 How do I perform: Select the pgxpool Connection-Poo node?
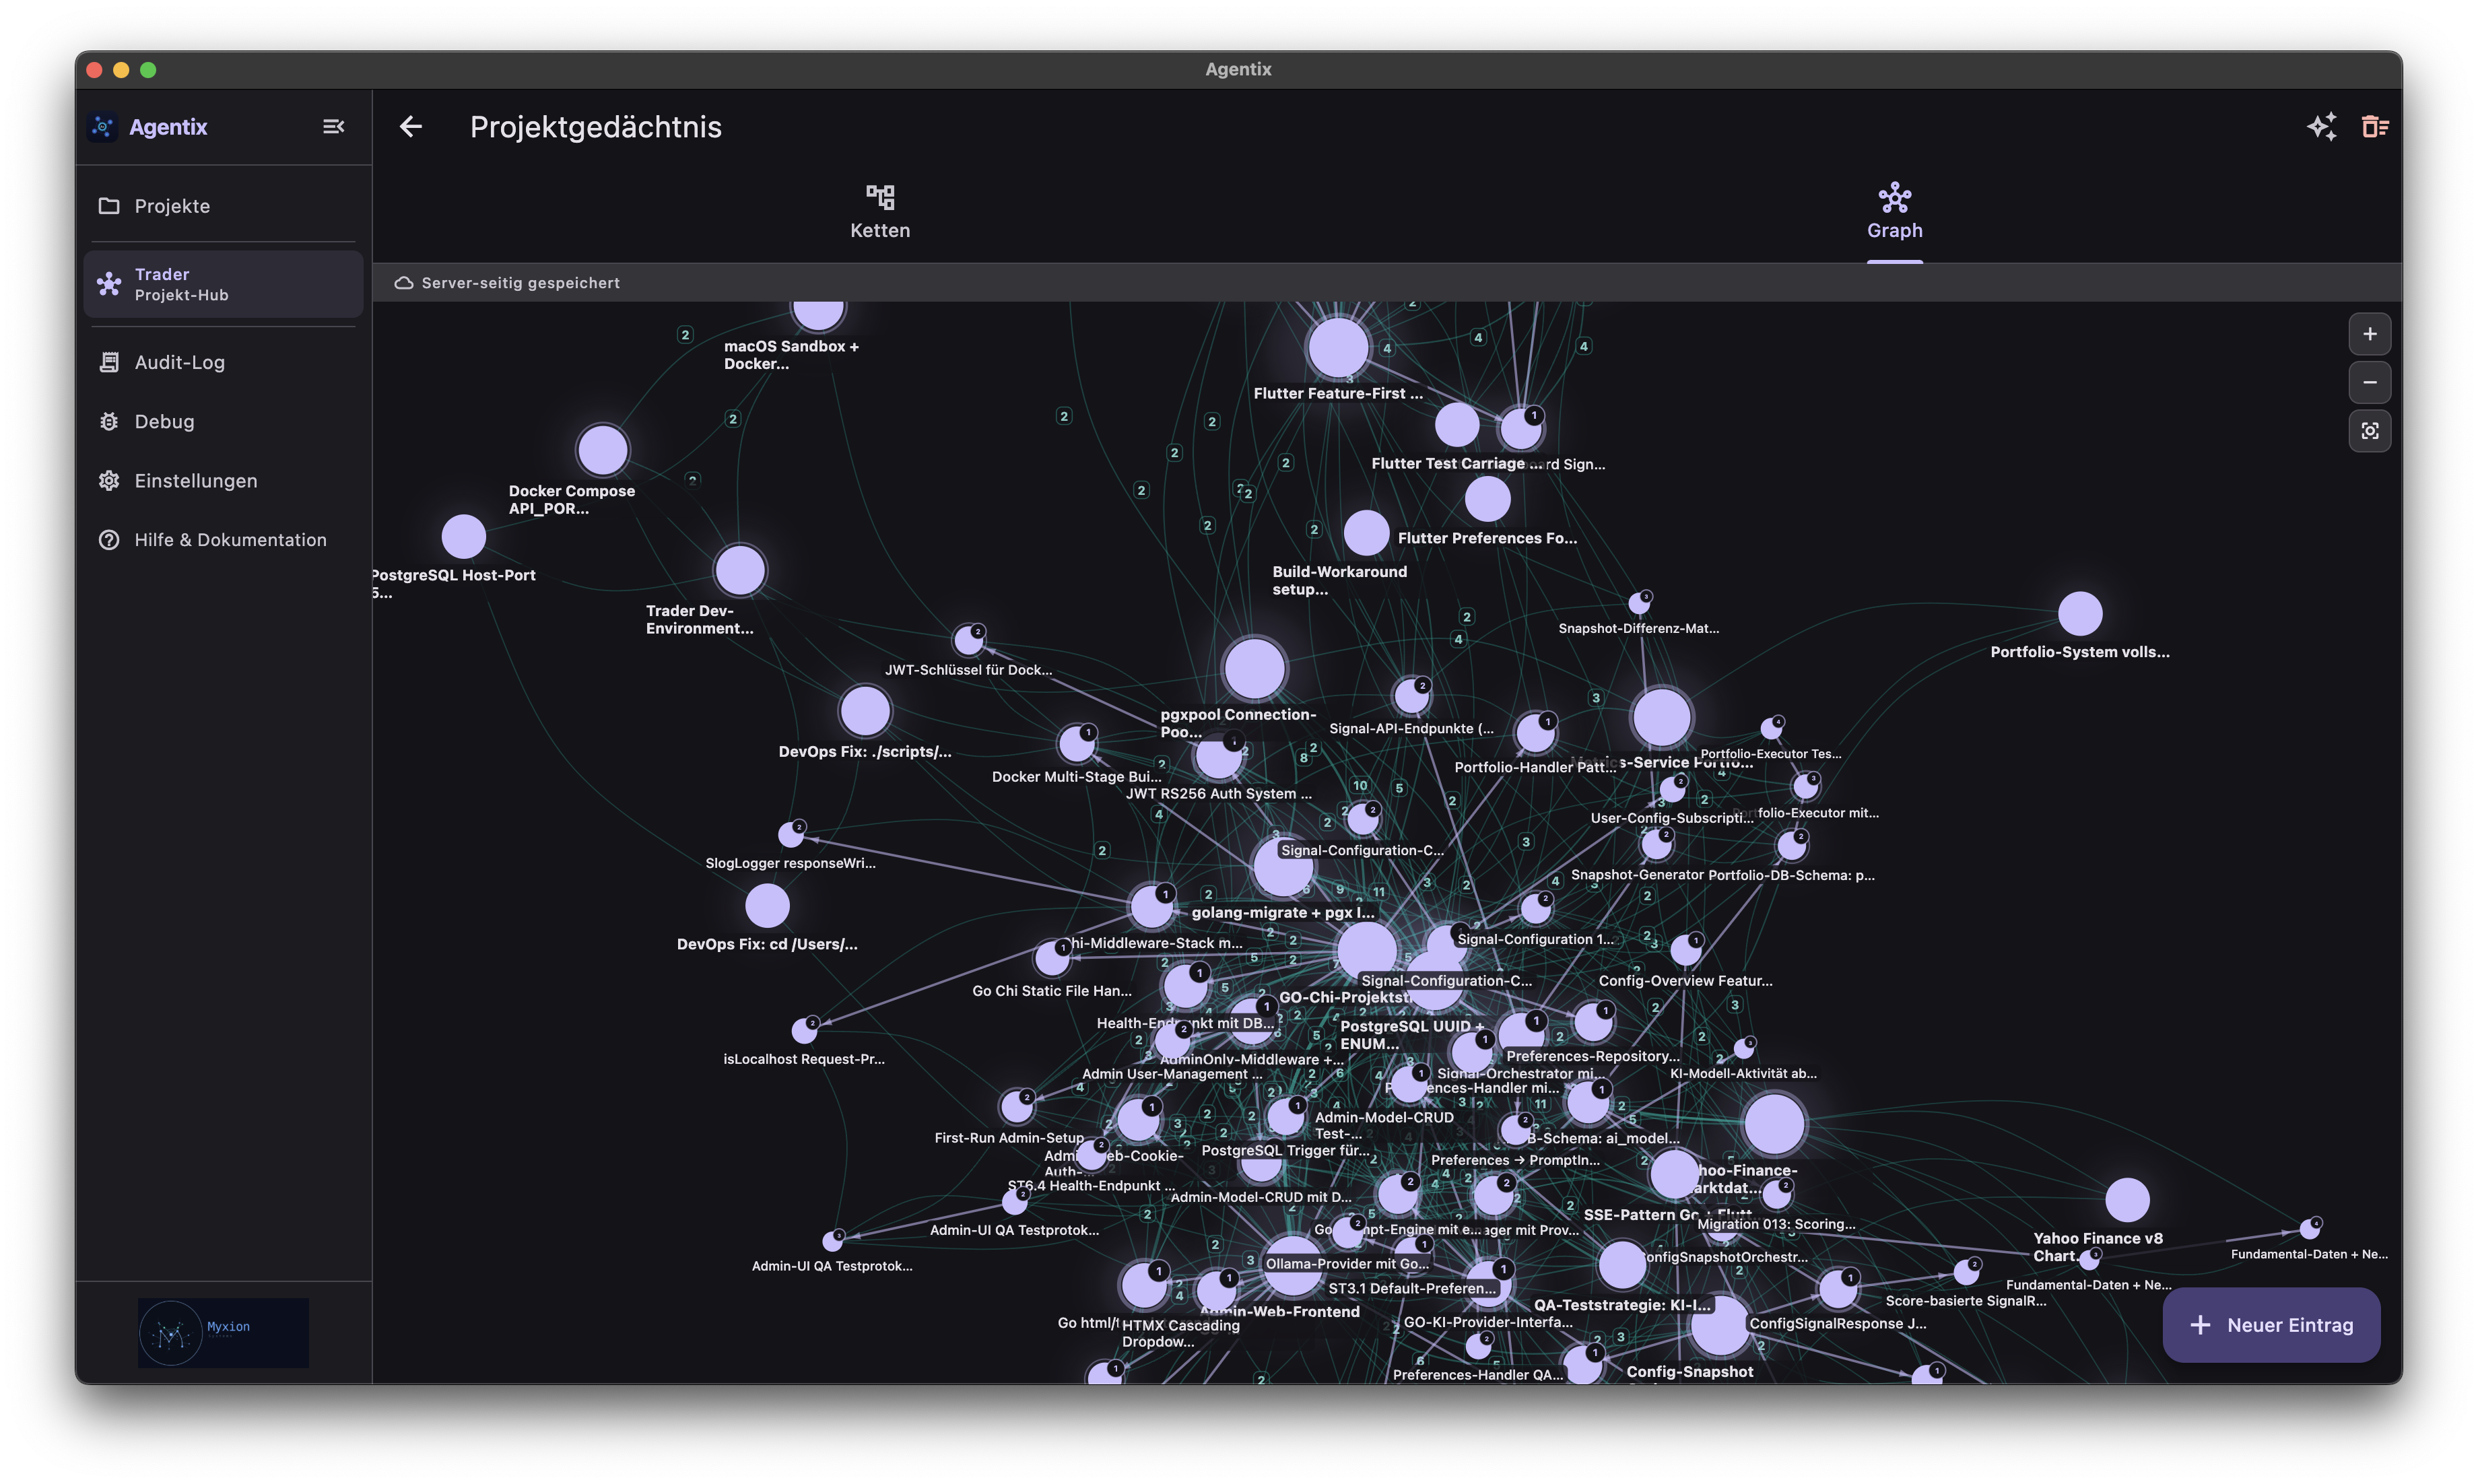tap(1254, 668)
